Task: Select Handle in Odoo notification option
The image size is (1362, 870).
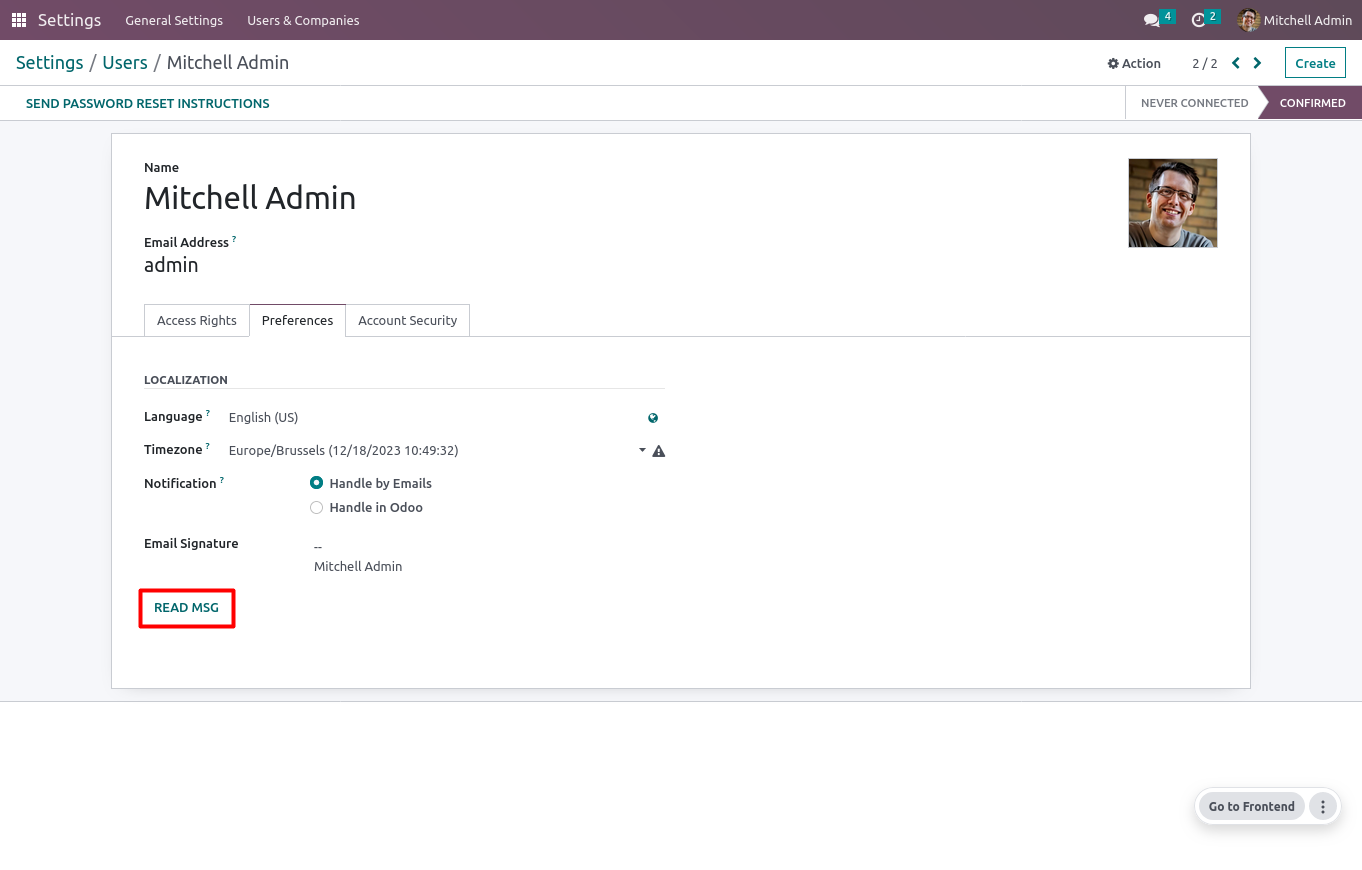Action: tap(317, 508)
